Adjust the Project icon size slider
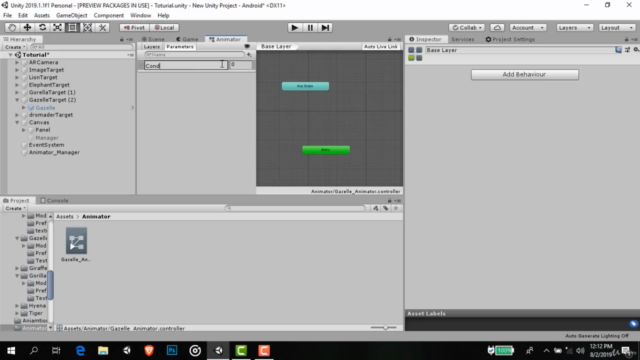 click(384, 327)
